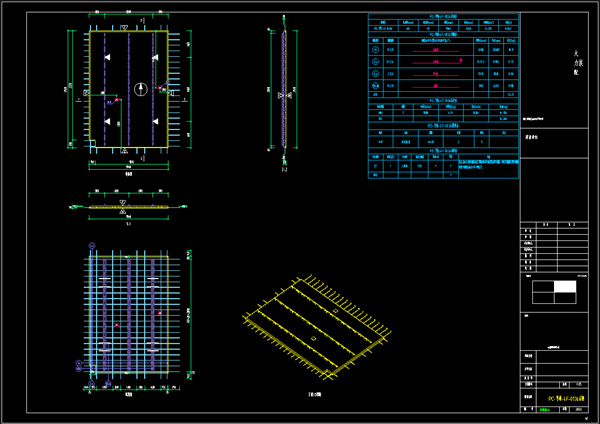Viewport: 600px width, 424px height.
Task: Click the inverted triangle symbol on the top plan's upper edge
Action: coord(124,28)
